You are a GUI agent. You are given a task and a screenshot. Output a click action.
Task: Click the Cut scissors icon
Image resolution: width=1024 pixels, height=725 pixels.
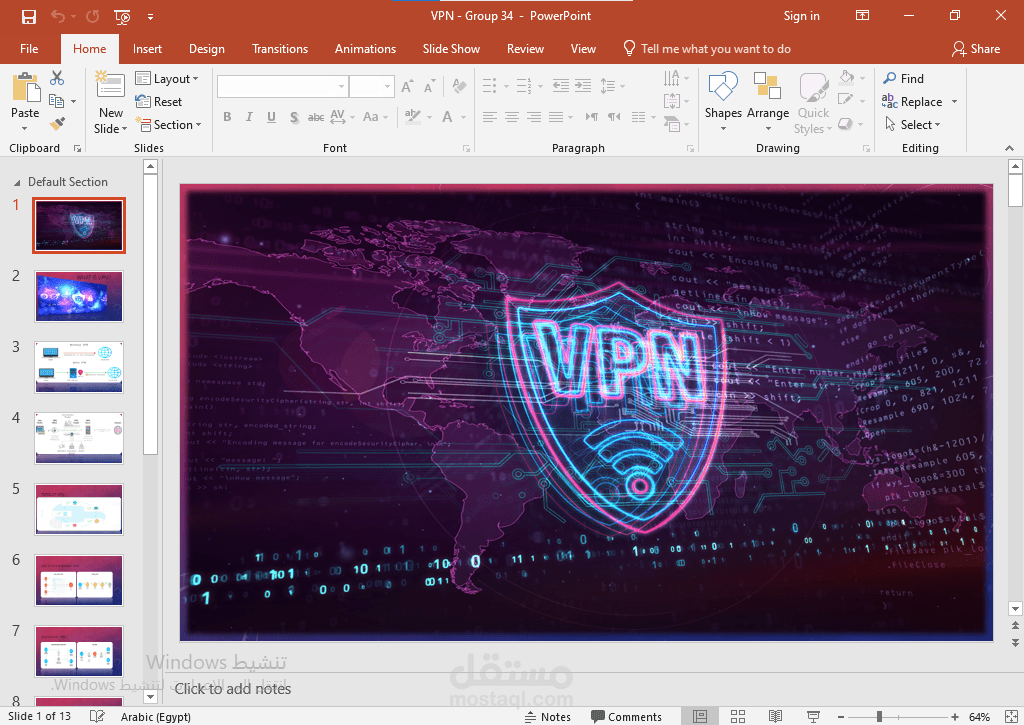pos(57,78)
